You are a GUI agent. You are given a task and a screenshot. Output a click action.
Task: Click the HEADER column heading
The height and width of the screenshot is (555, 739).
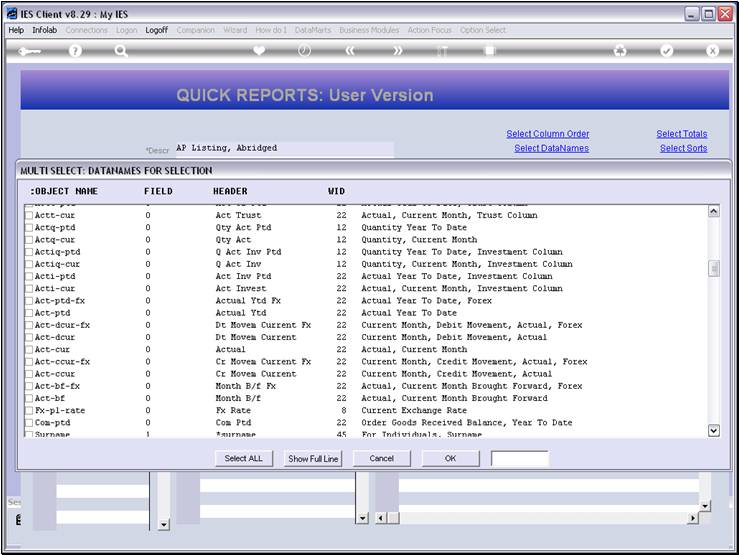pyautogui.click(x=230, y=191)
